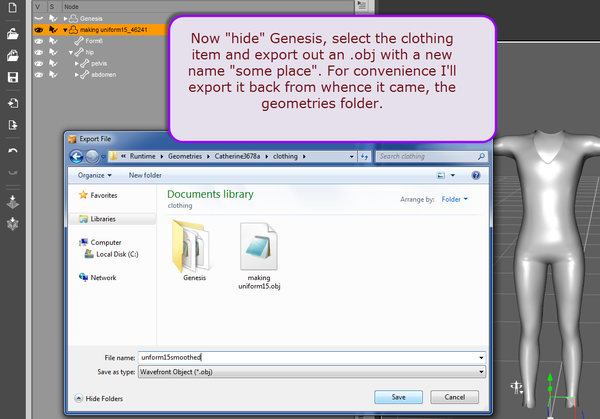Click the Back arrow in Export File dialog
Image resolution: width=600 pixels, height=419 pixels.
click(x=77, y=157)
